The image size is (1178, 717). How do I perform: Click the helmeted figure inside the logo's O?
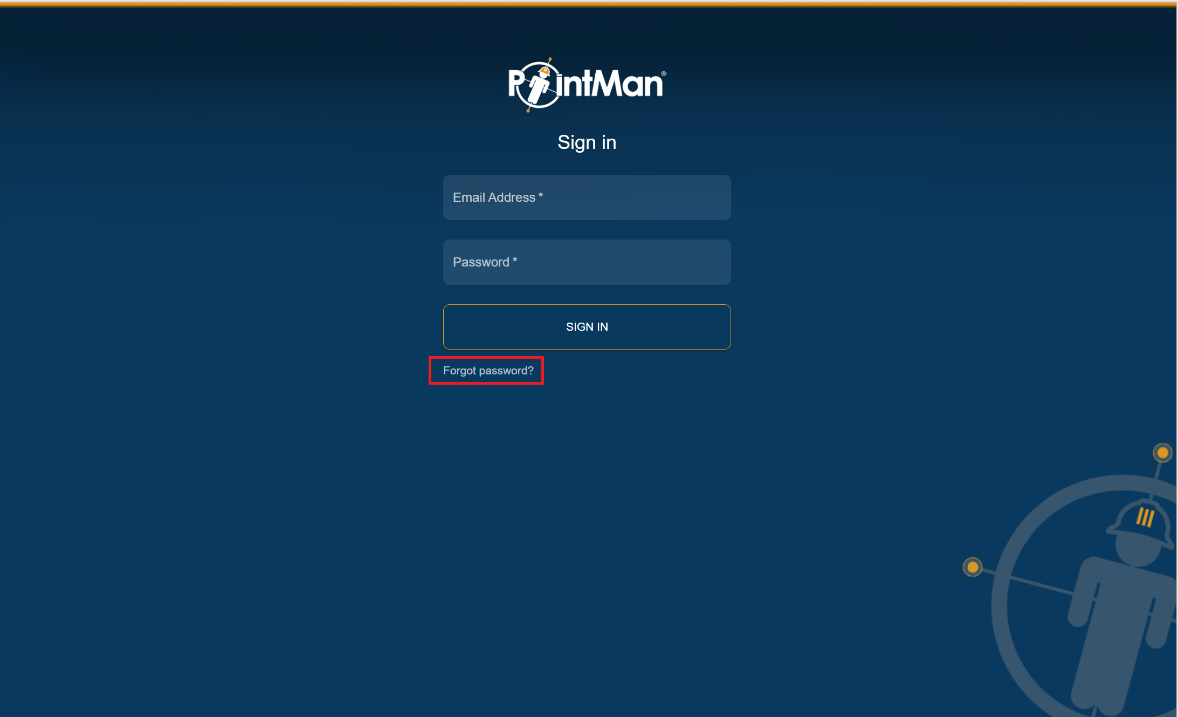pos(539,86)
